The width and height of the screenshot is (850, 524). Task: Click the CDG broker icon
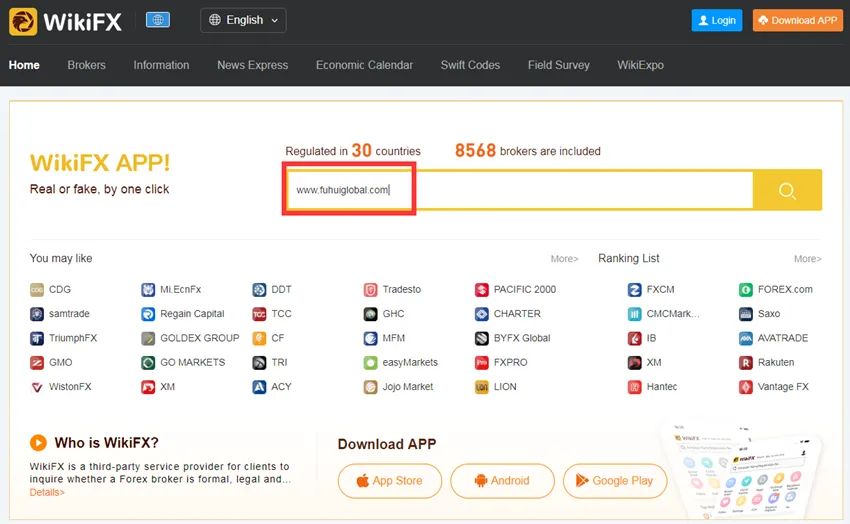click(37, 289)
